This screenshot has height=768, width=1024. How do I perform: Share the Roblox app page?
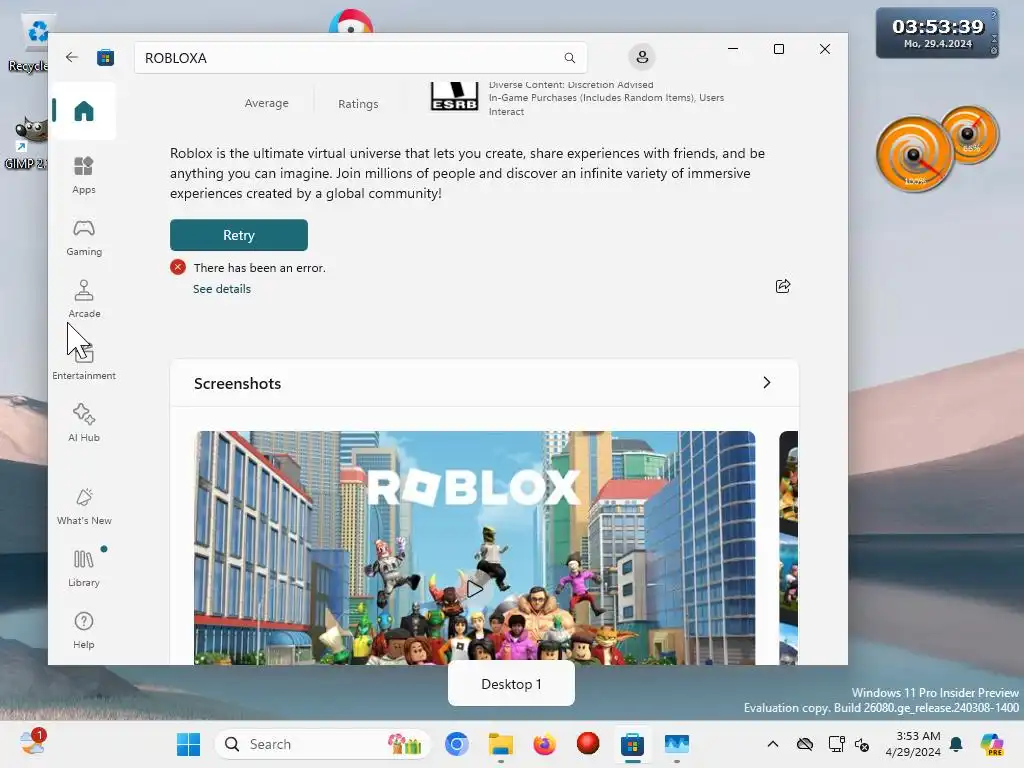pos(782,286)
